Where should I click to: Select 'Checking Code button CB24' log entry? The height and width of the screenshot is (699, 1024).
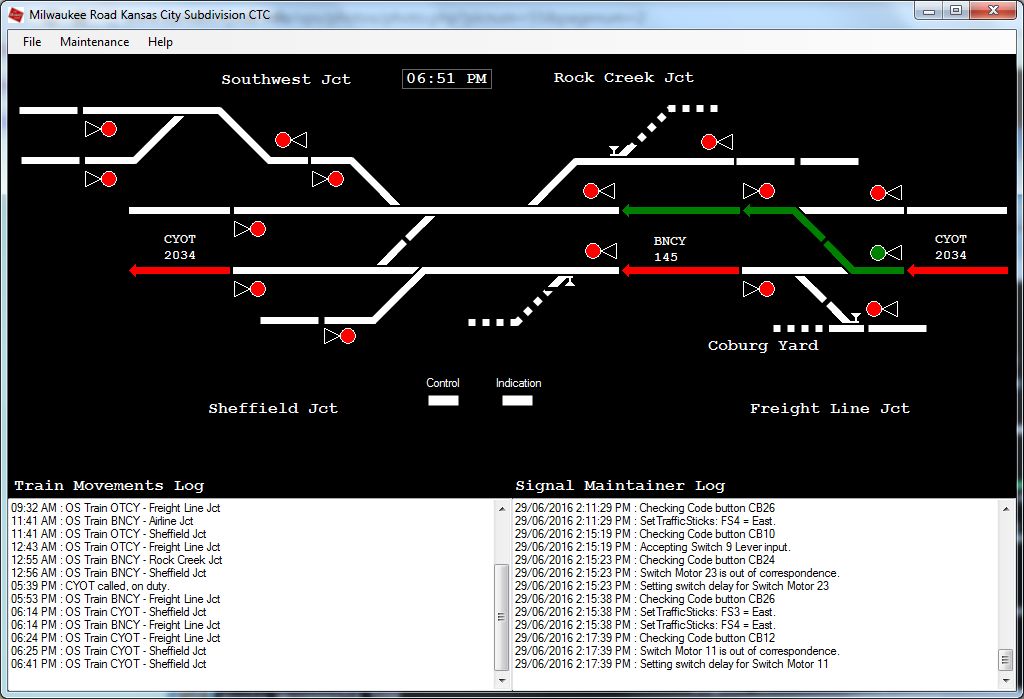tap(645, 560)
